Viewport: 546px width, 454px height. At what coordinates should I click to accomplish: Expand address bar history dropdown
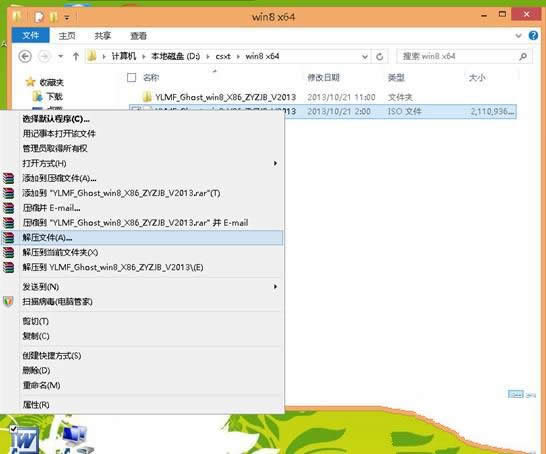coord(365,56)
